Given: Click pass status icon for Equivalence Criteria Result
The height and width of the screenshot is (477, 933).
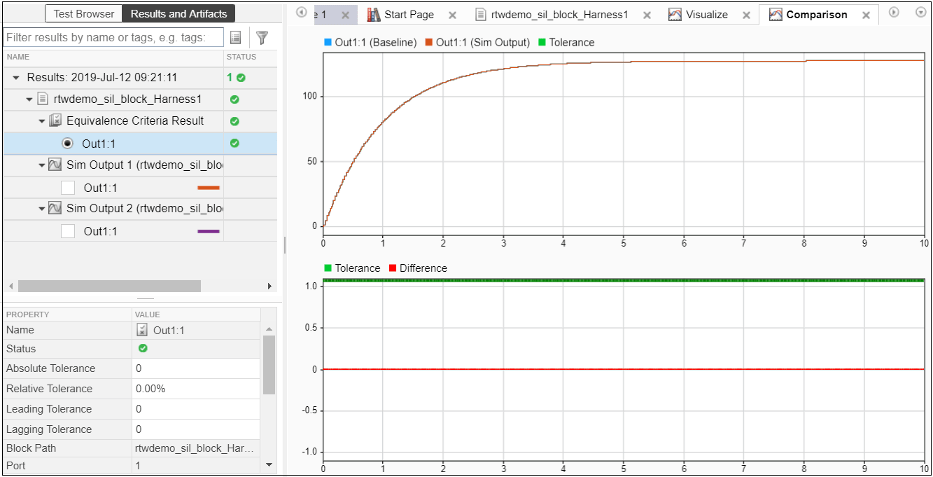Looking at the screenshot, I should pos(234,121).
